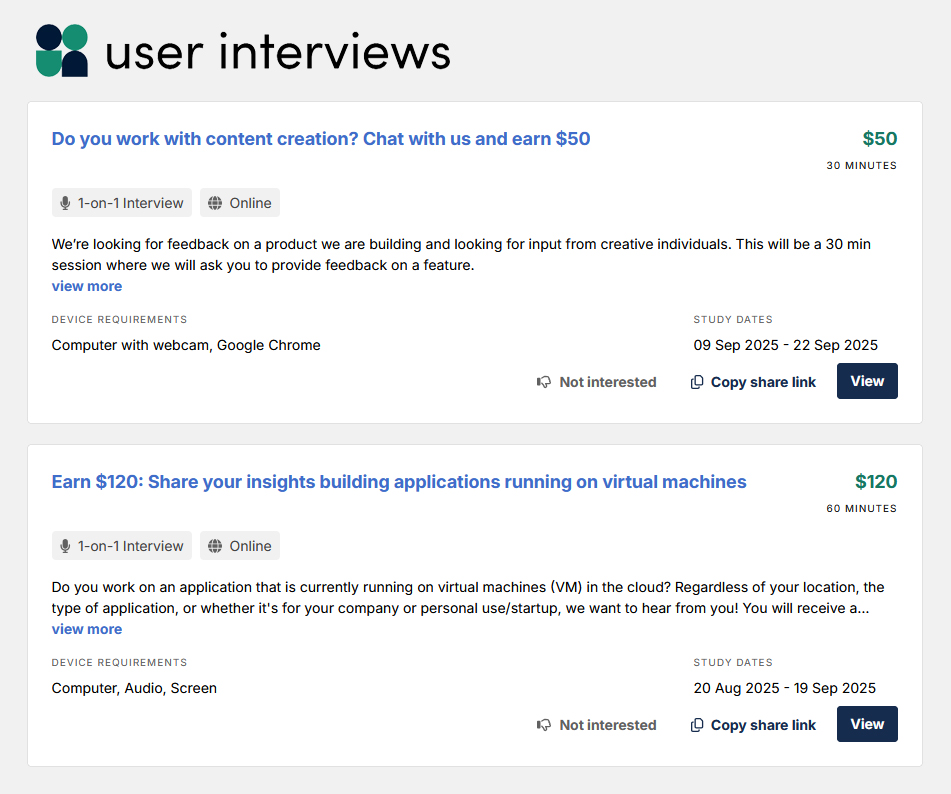951x794 pixels.
Task: Mark content creation study Not interested
Action: click(597, 382)
